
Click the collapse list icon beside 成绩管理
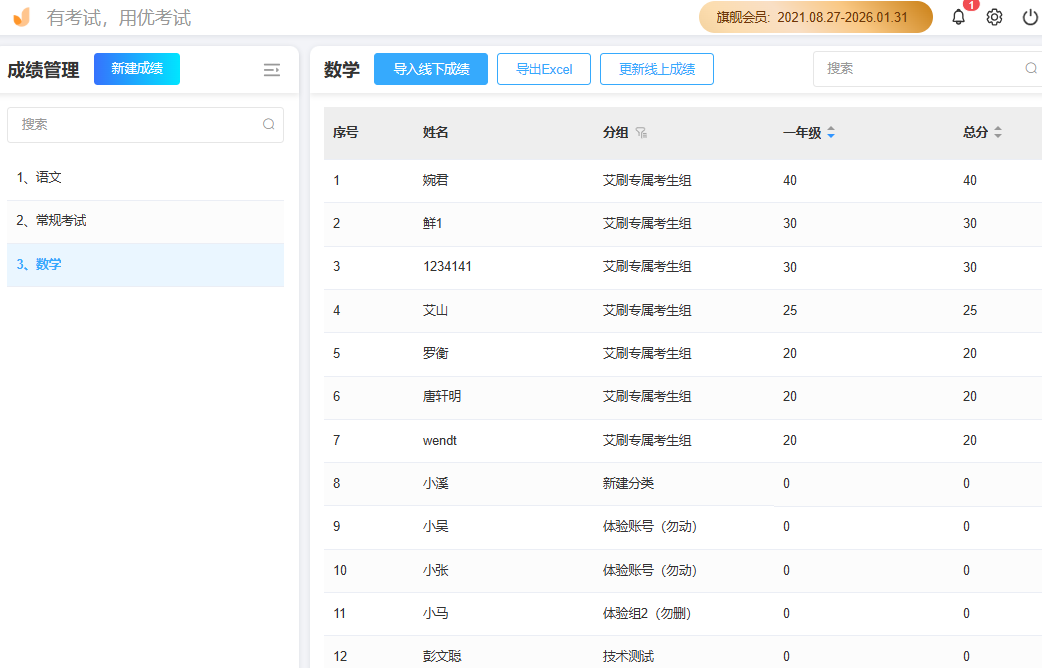[271, 70]
